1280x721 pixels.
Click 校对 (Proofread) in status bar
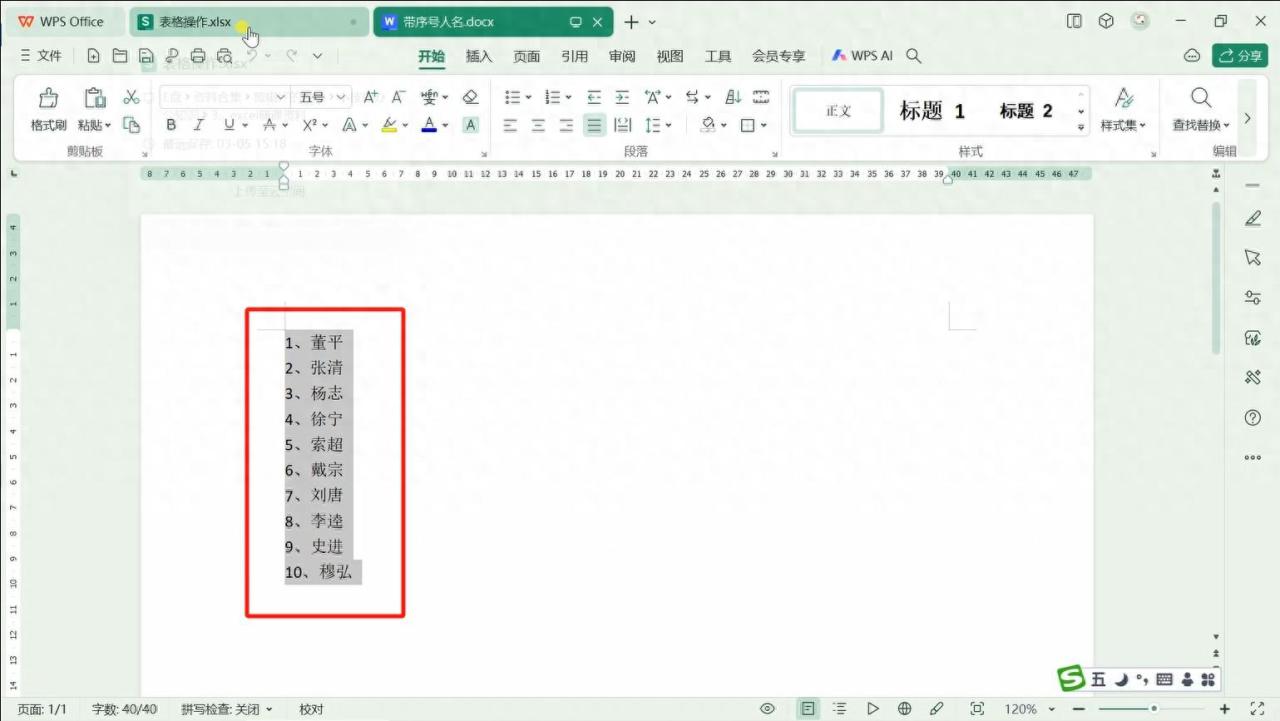[311, 709]
